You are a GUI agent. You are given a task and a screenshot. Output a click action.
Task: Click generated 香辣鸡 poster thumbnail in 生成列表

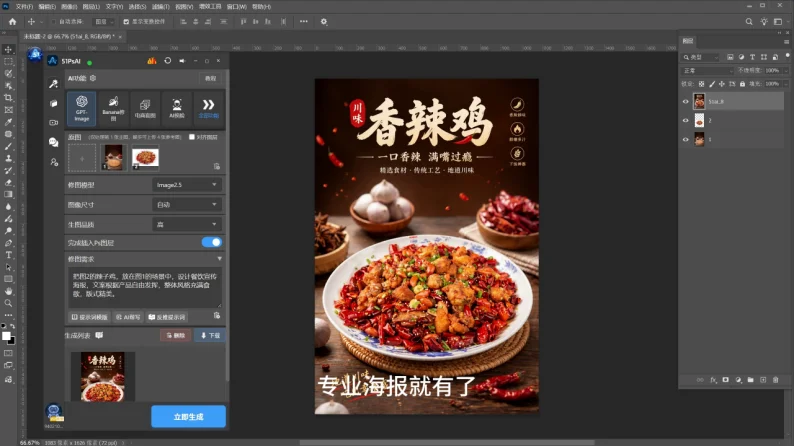pos(103,377)
